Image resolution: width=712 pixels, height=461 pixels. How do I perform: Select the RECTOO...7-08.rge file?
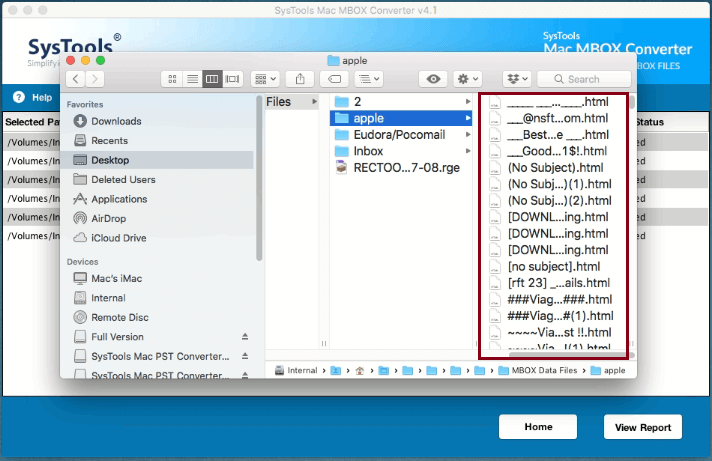point(400,168)
